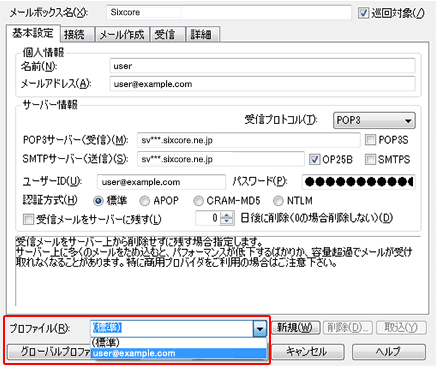The height and width of the screenshot is (366, 436).
Task: Click the プロファイル combo box arrow
Action: tap(260, 329)
